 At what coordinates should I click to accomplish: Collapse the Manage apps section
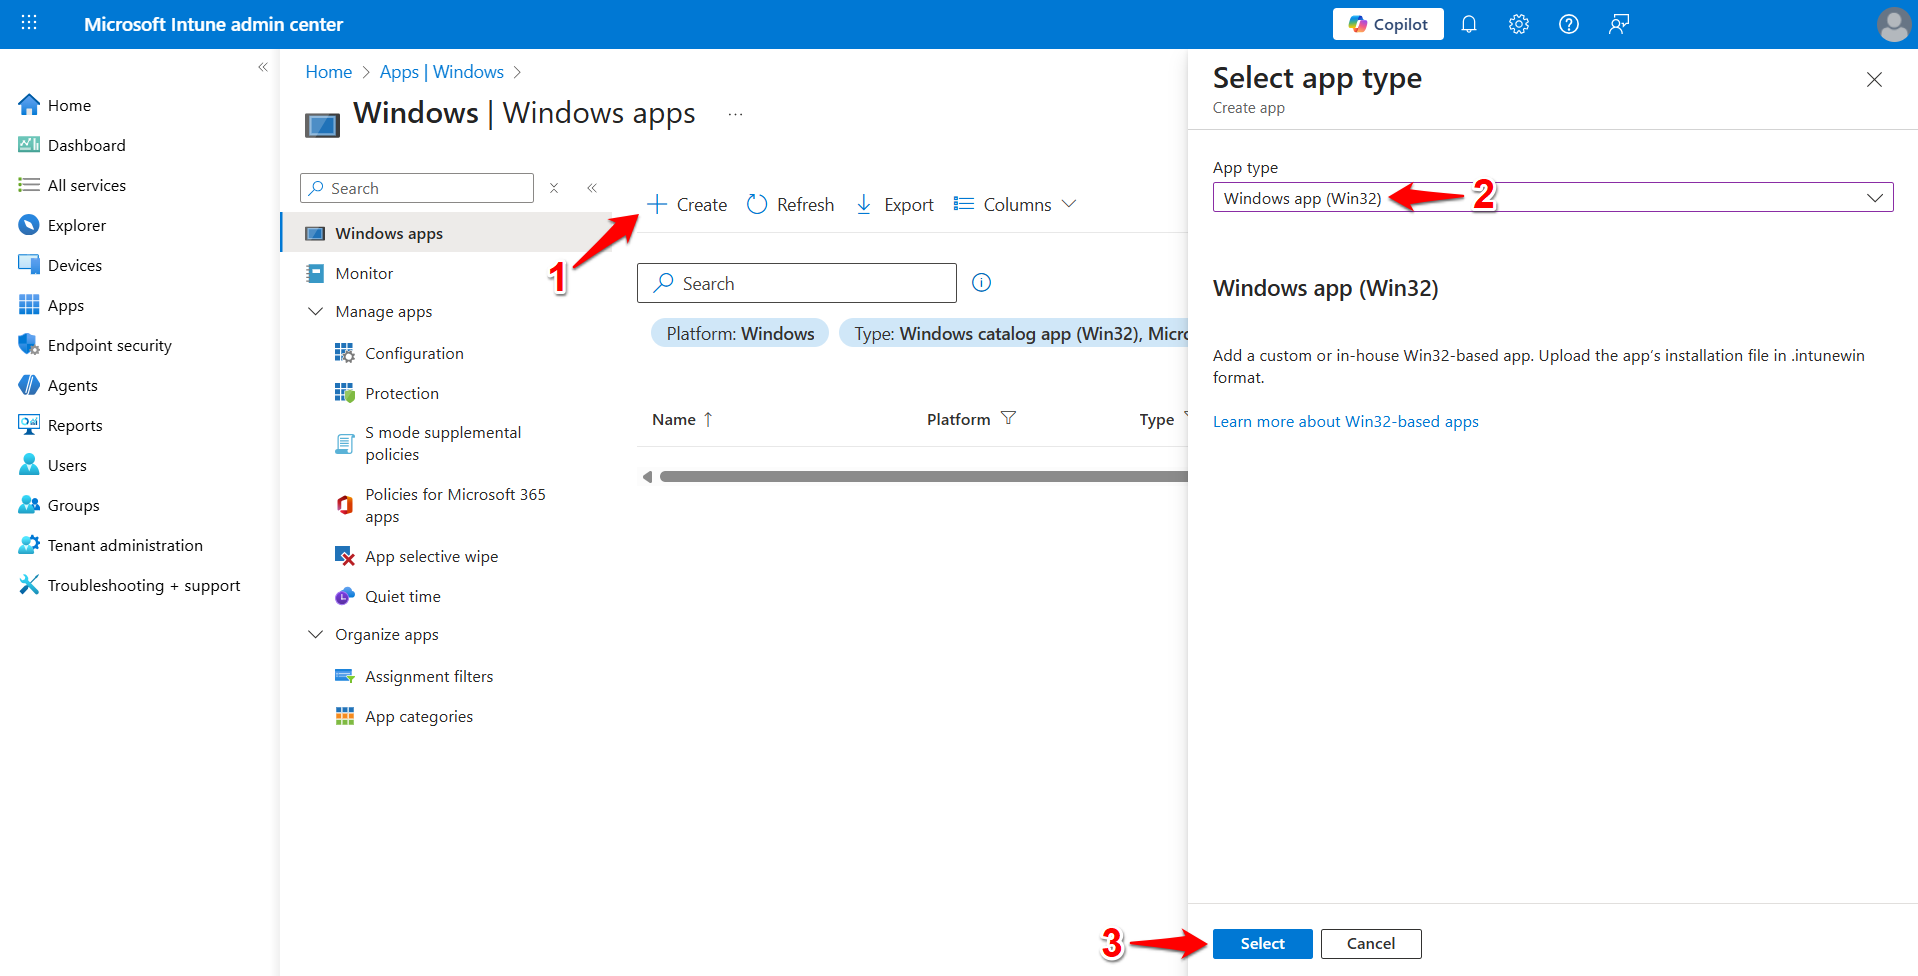(x=315, y=312)
